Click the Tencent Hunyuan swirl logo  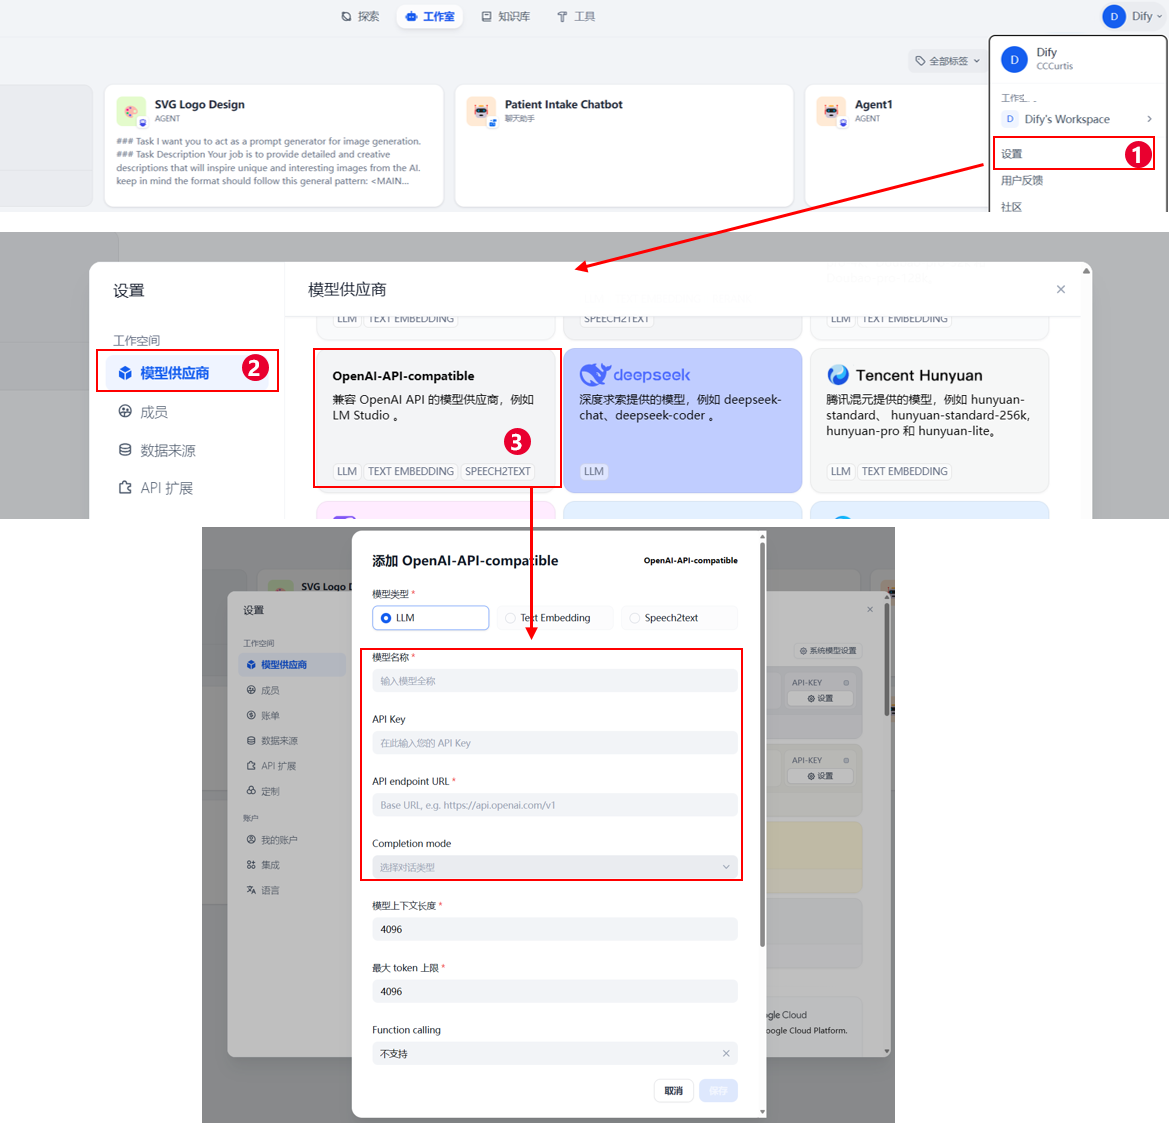[838, 374]
